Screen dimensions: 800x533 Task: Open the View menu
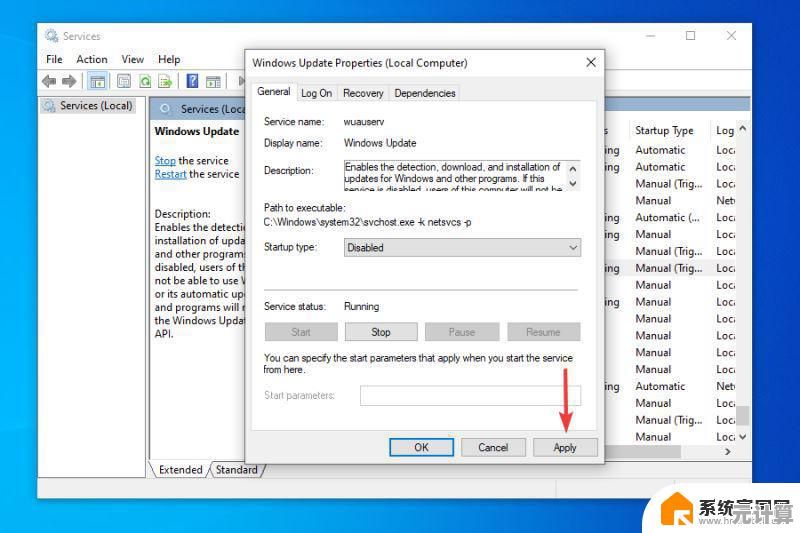click(x=133, y=59)
